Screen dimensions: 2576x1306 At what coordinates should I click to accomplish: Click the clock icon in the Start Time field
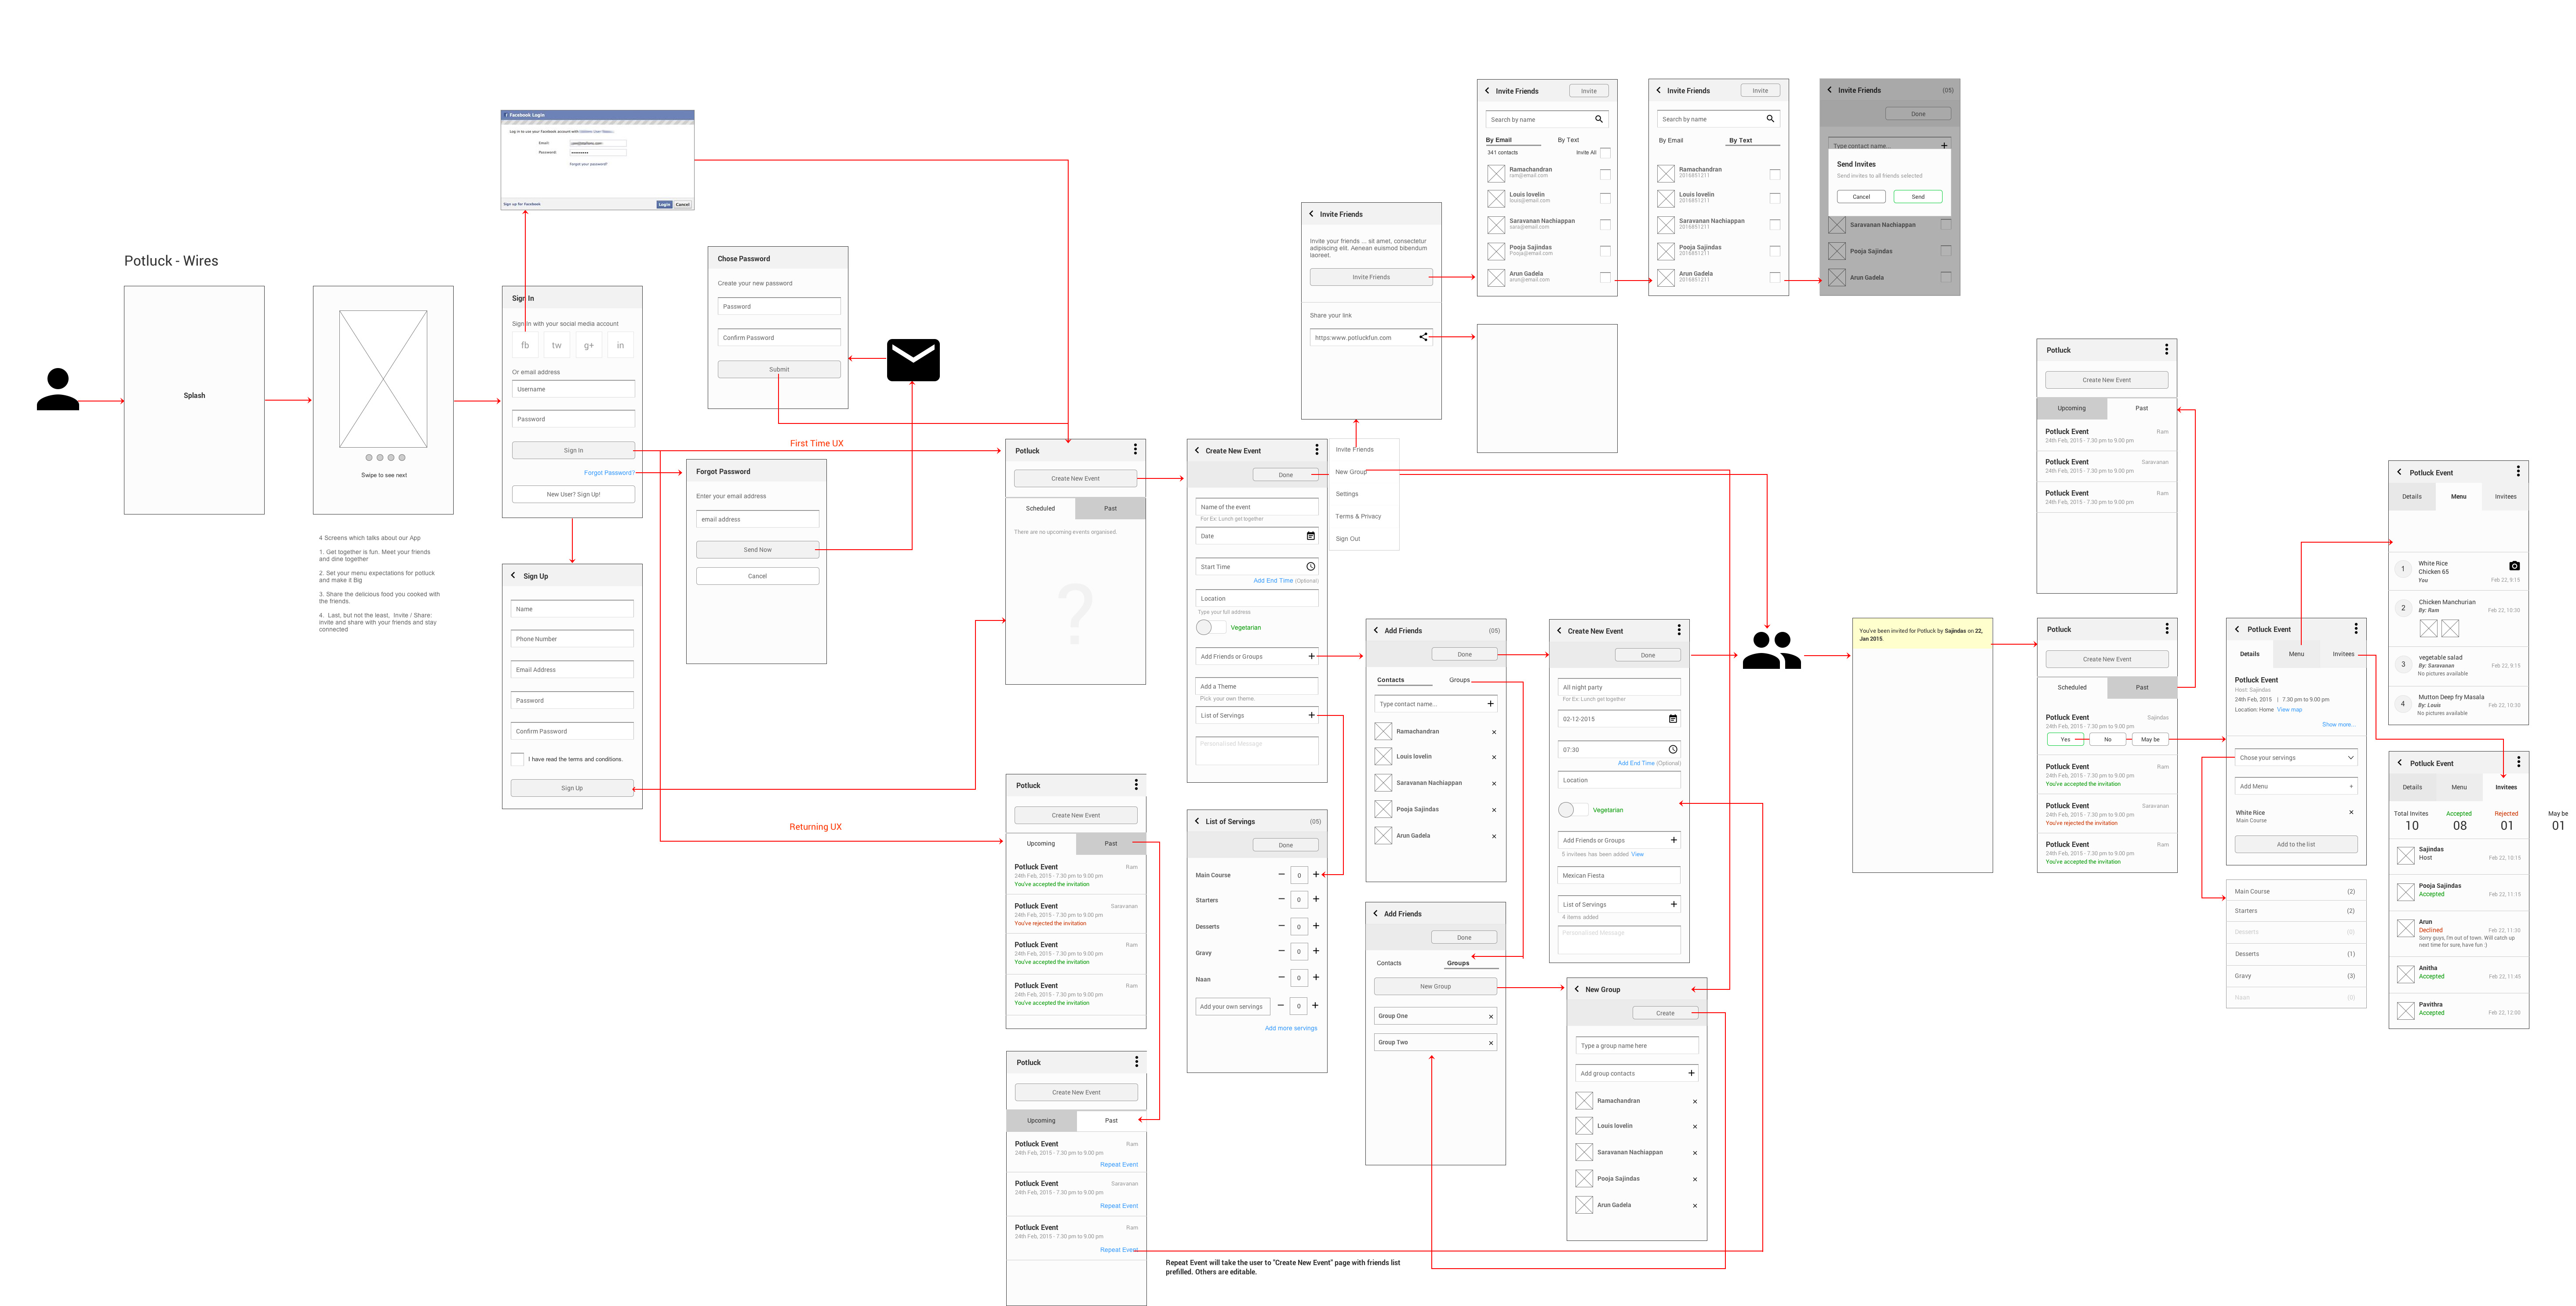1310,566
